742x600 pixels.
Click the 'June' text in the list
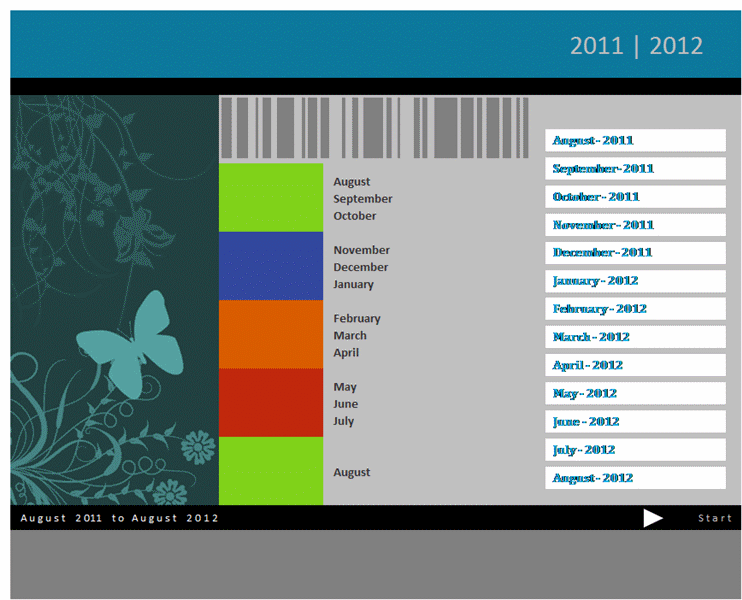[x=345, y=404]
